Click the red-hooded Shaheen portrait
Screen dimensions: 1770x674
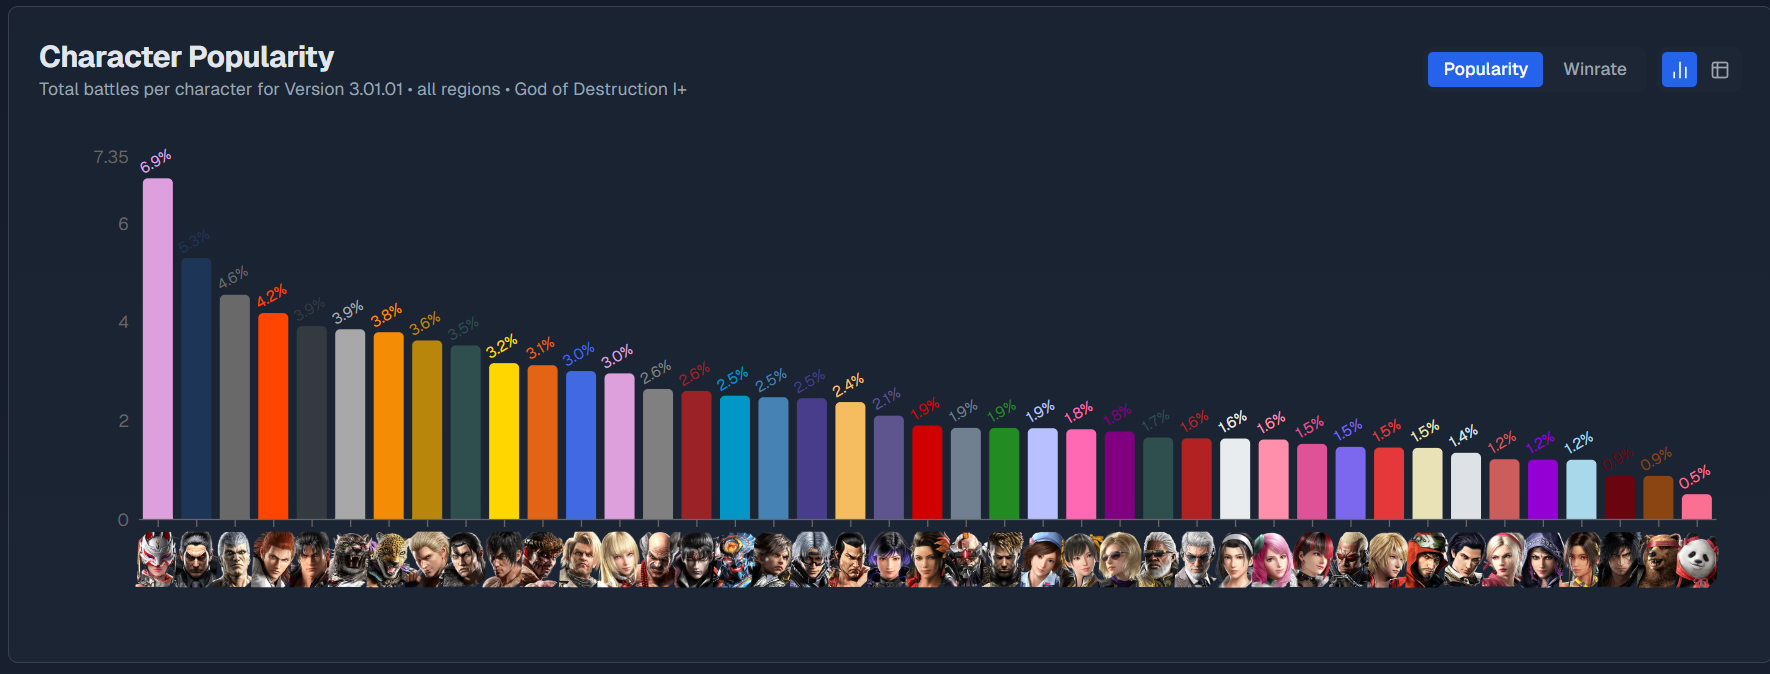click(1427, 560)
